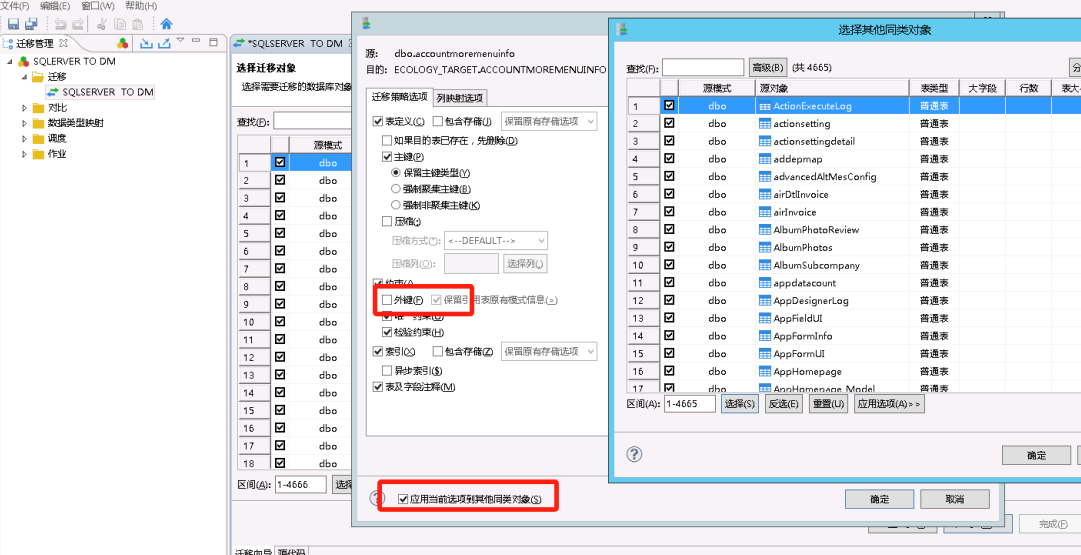Click the table icon beside AppFormInfo

pyautogui.click(x=764, y=336)
